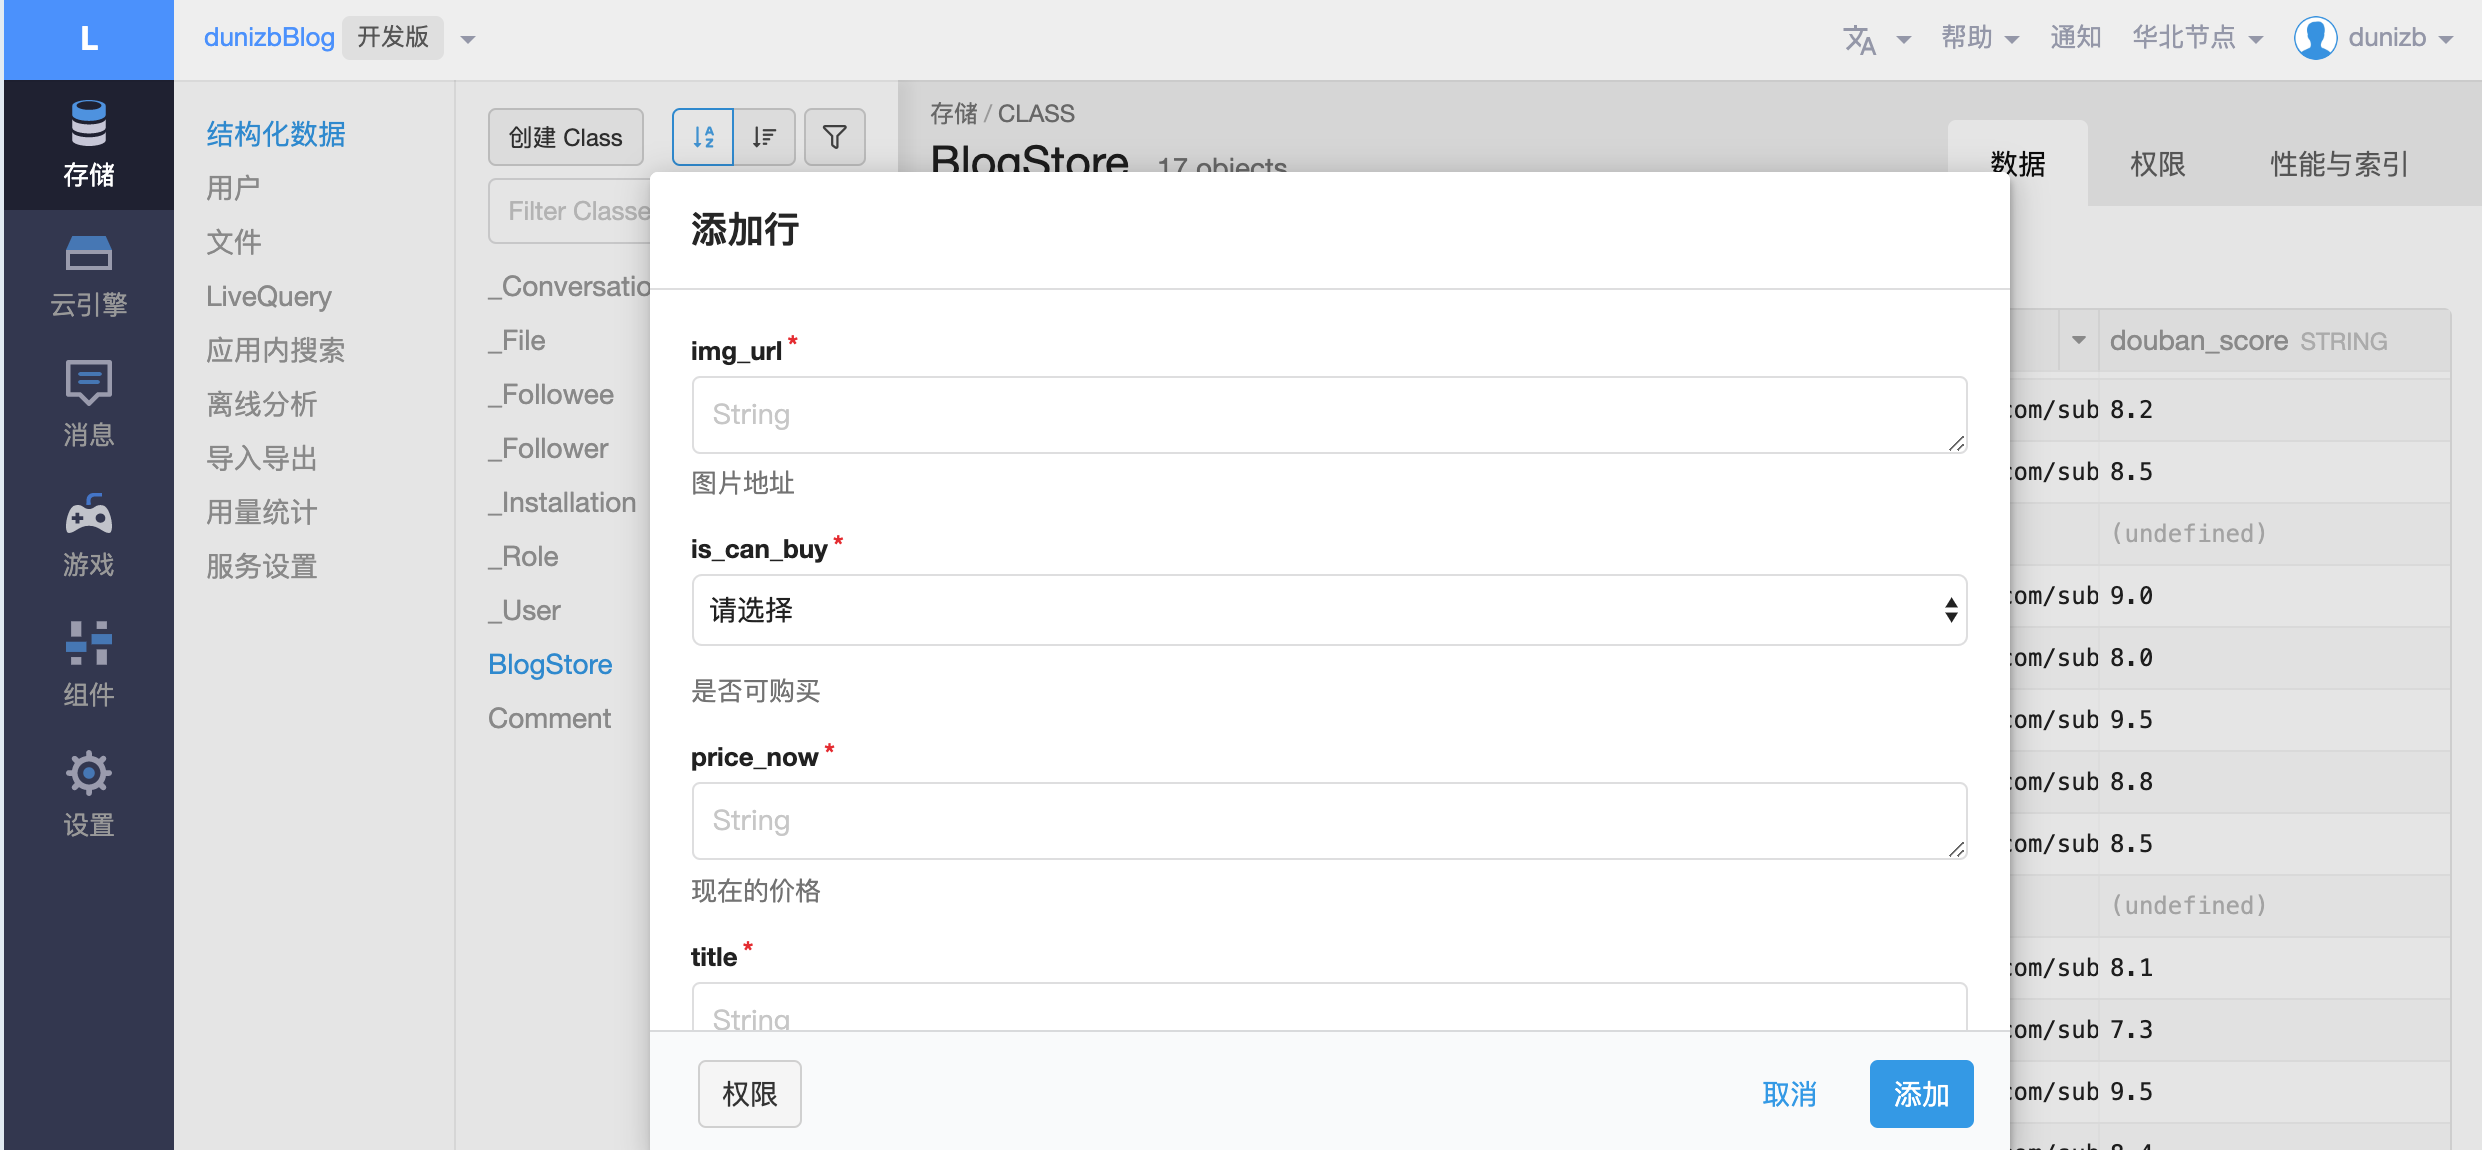Switch to the 权限 tab
The height and width of the screenshot is (1150, 2482).
pos(2157,164)
